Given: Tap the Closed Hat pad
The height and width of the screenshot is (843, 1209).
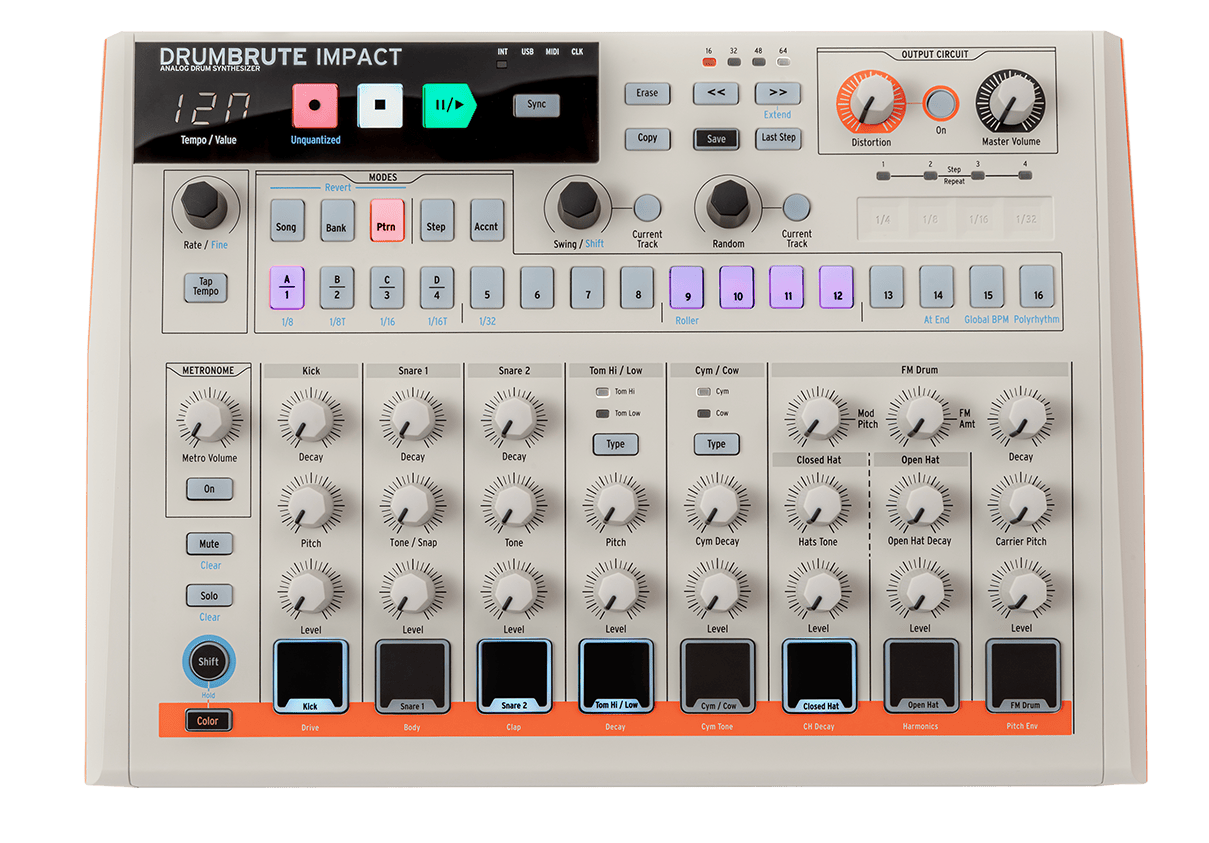Looking at the screenshot, I should (818, 672).
